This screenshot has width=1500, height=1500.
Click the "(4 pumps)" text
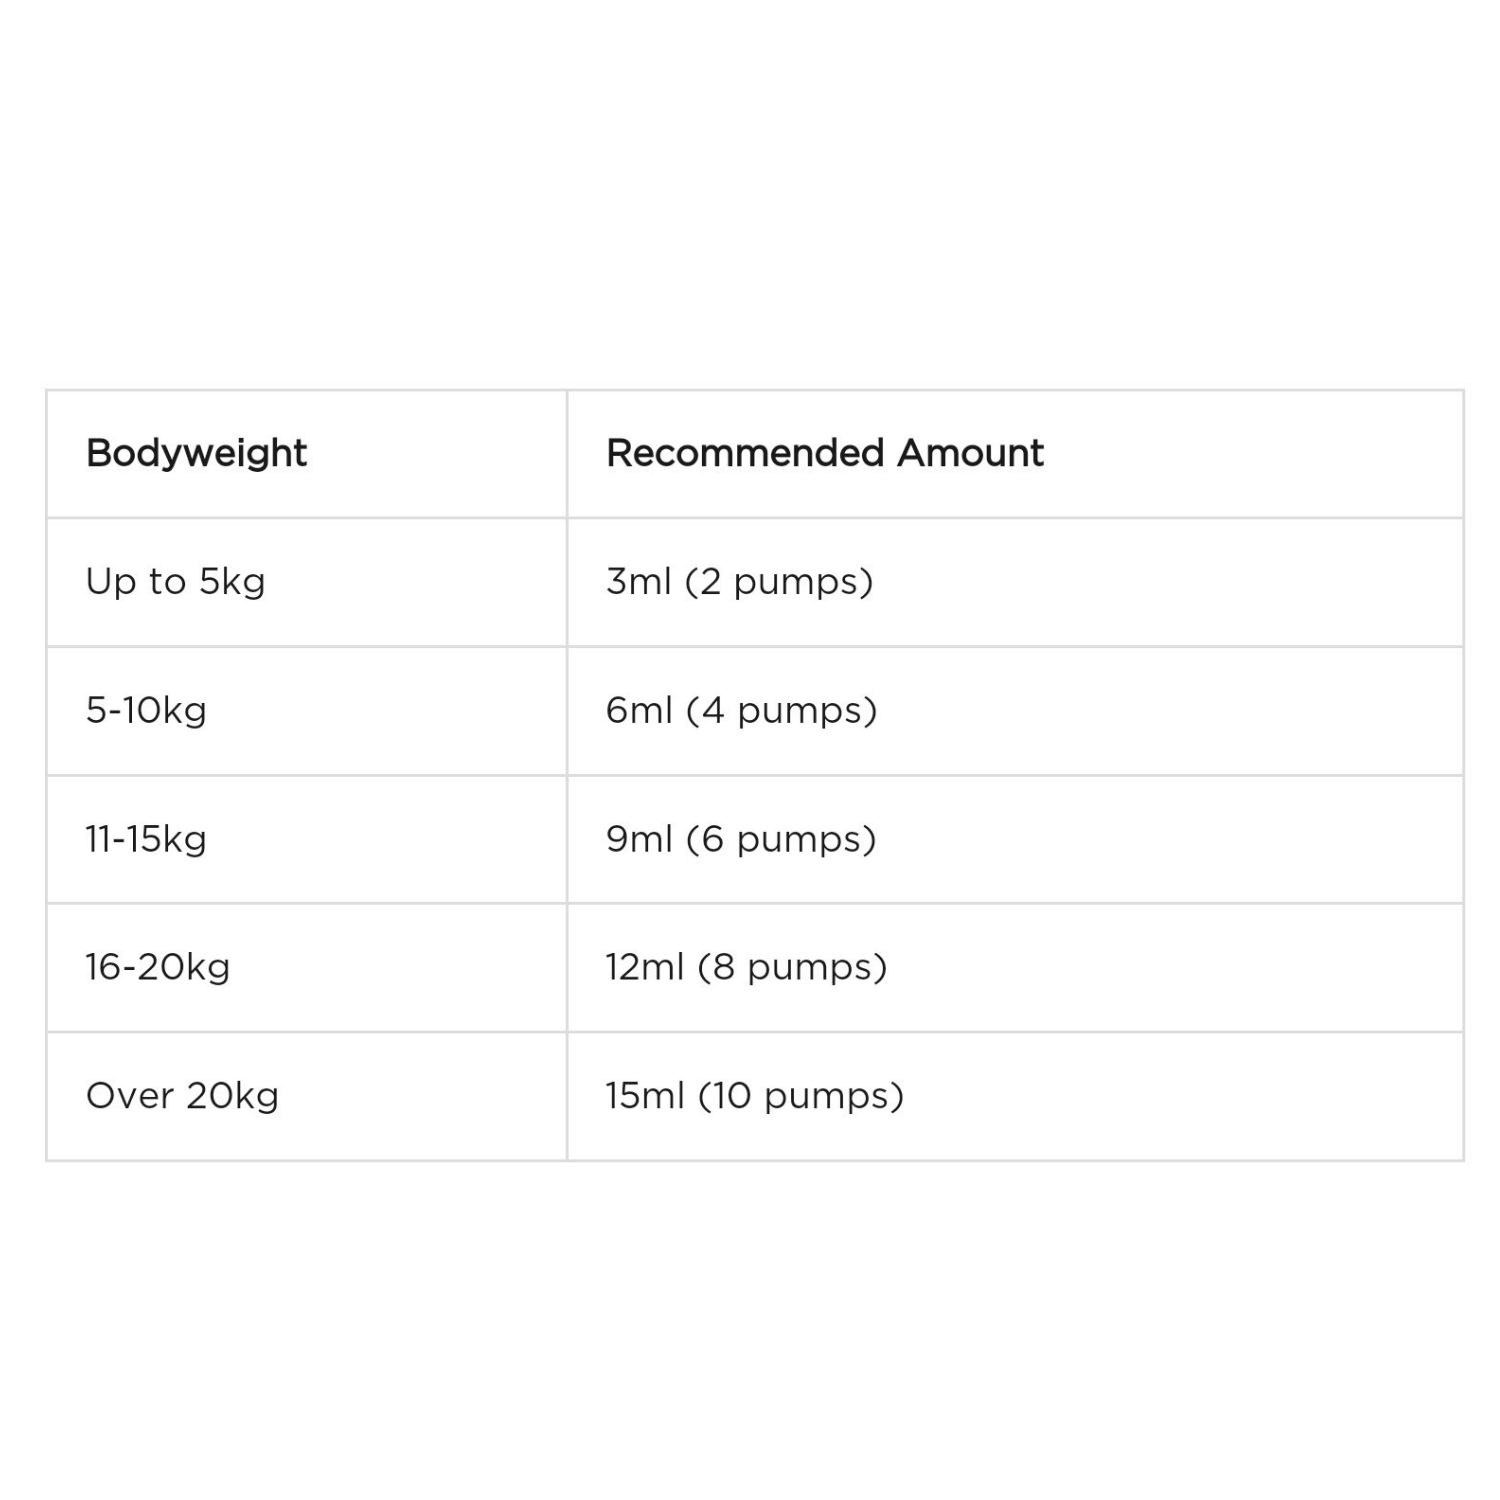point(781,710)
